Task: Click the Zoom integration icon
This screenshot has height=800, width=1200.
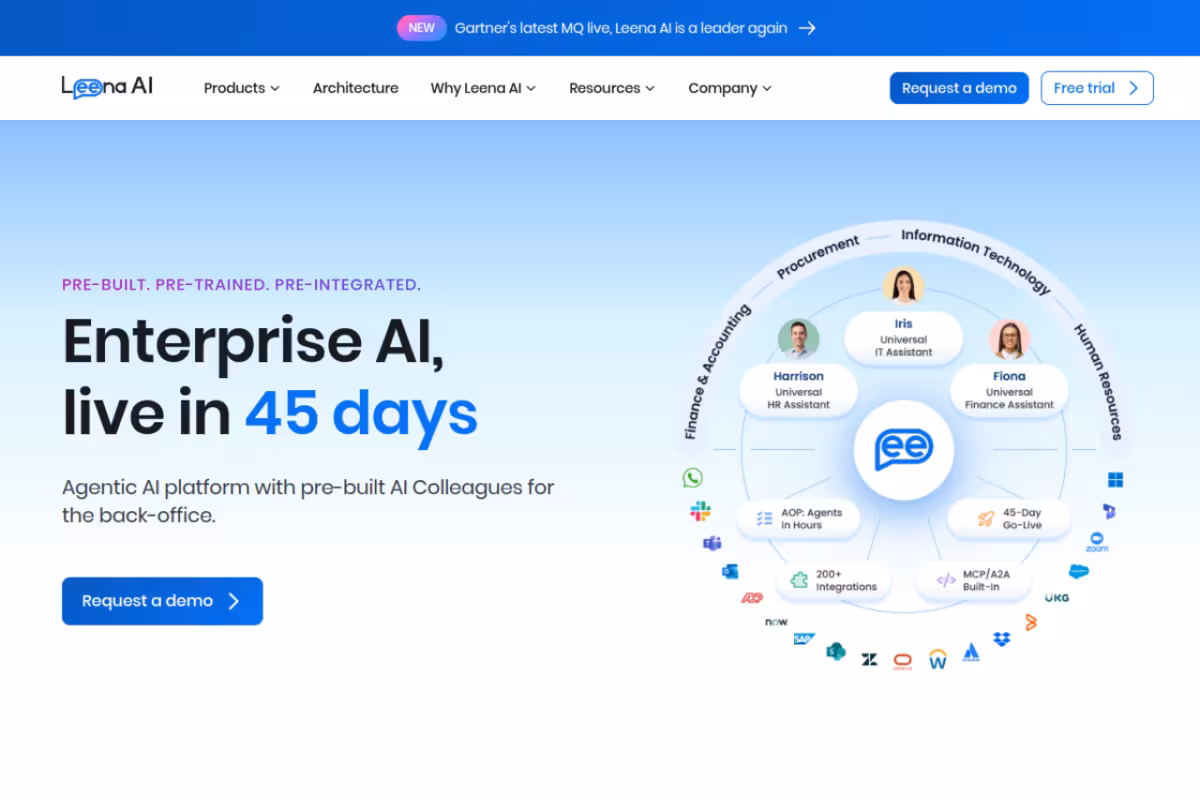Action: click(1097, 542)
